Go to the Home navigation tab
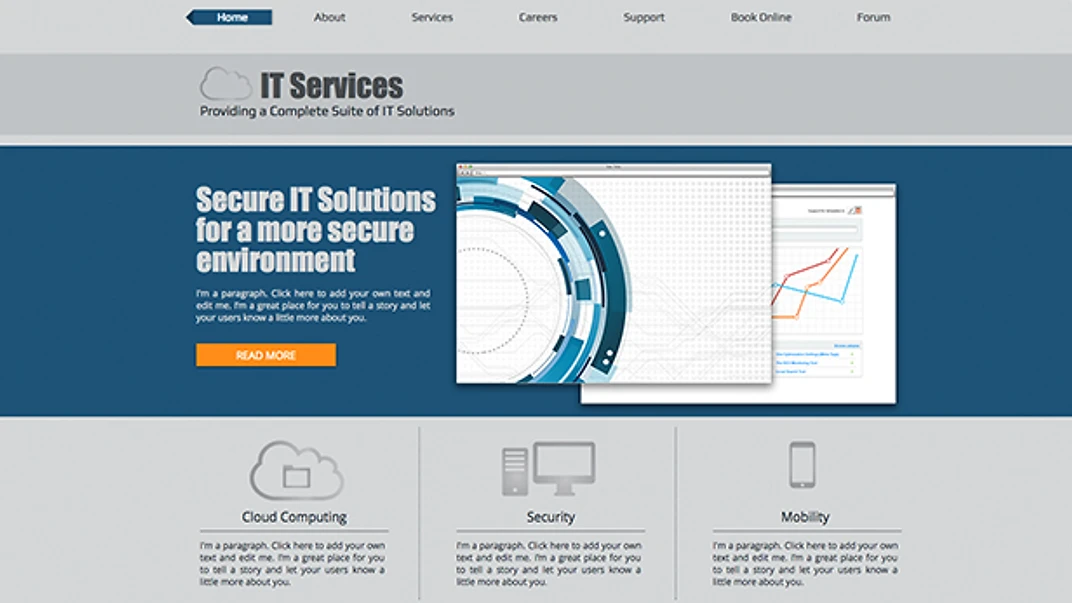1072x603 pixels. 232,17
